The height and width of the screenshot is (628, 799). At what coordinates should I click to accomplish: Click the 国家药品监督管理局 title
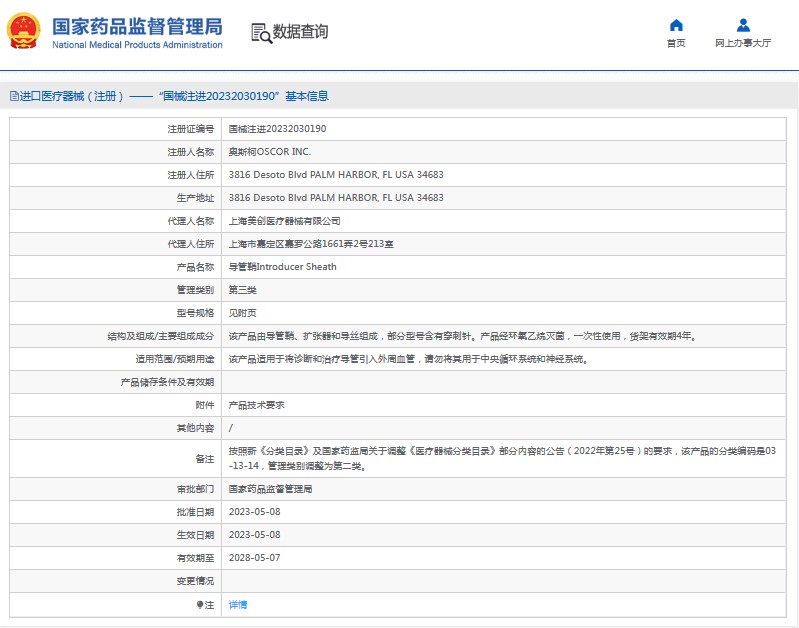tap(137, 27)
